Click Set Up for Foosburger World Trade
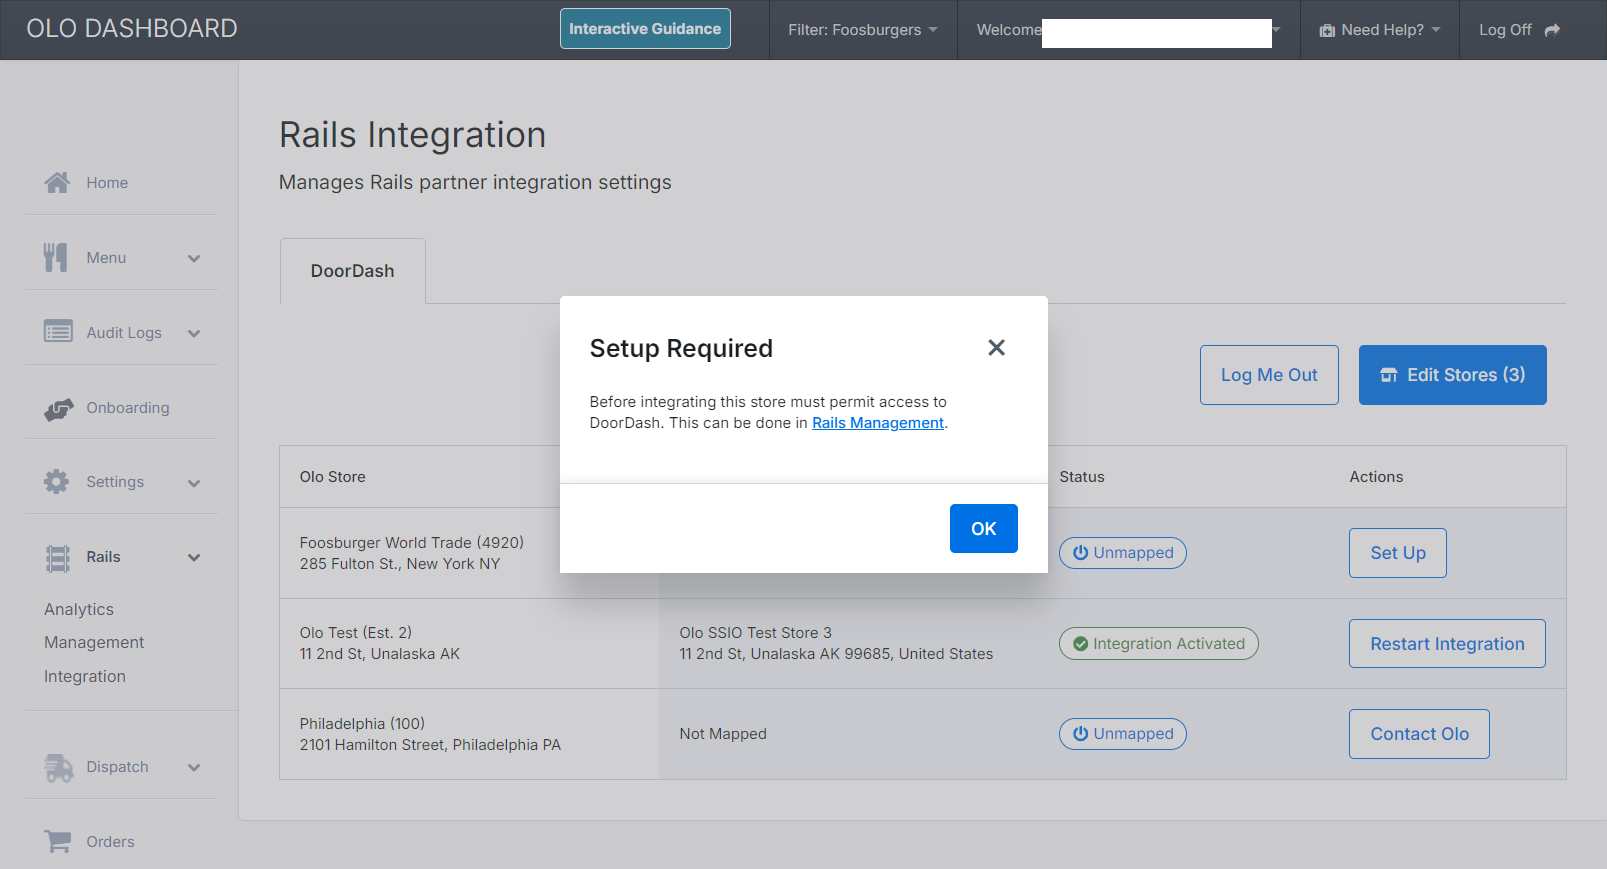 tap(1398, 553)
